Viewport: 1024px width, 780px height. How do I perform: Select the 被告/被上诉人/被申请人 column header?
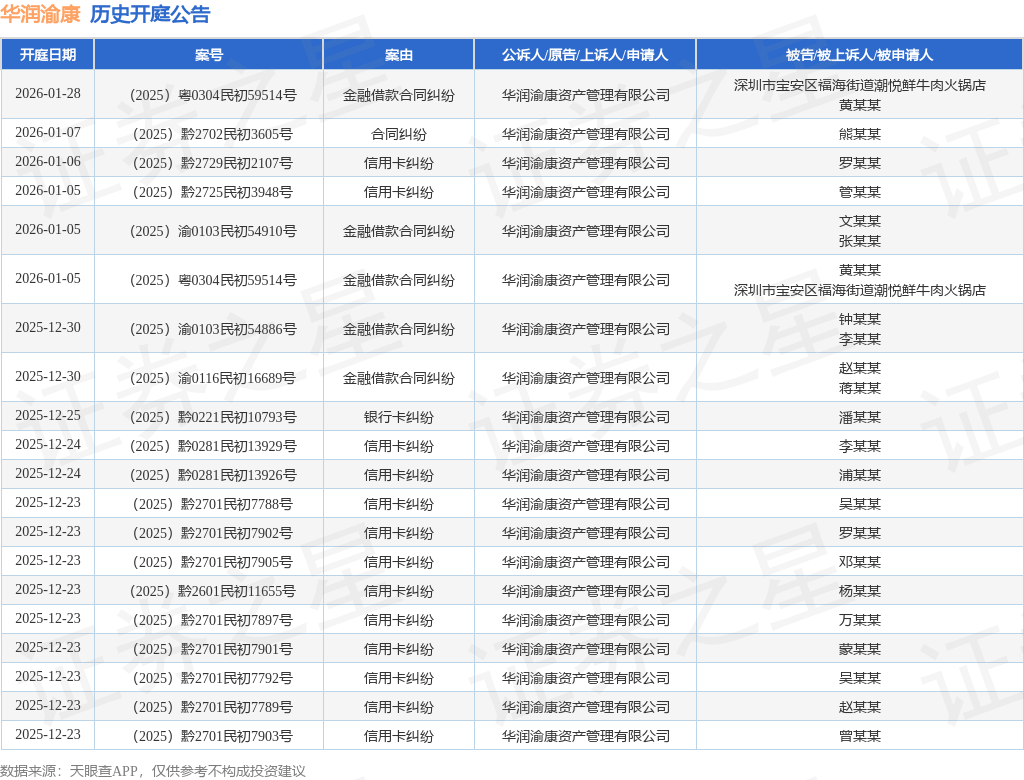859,55
